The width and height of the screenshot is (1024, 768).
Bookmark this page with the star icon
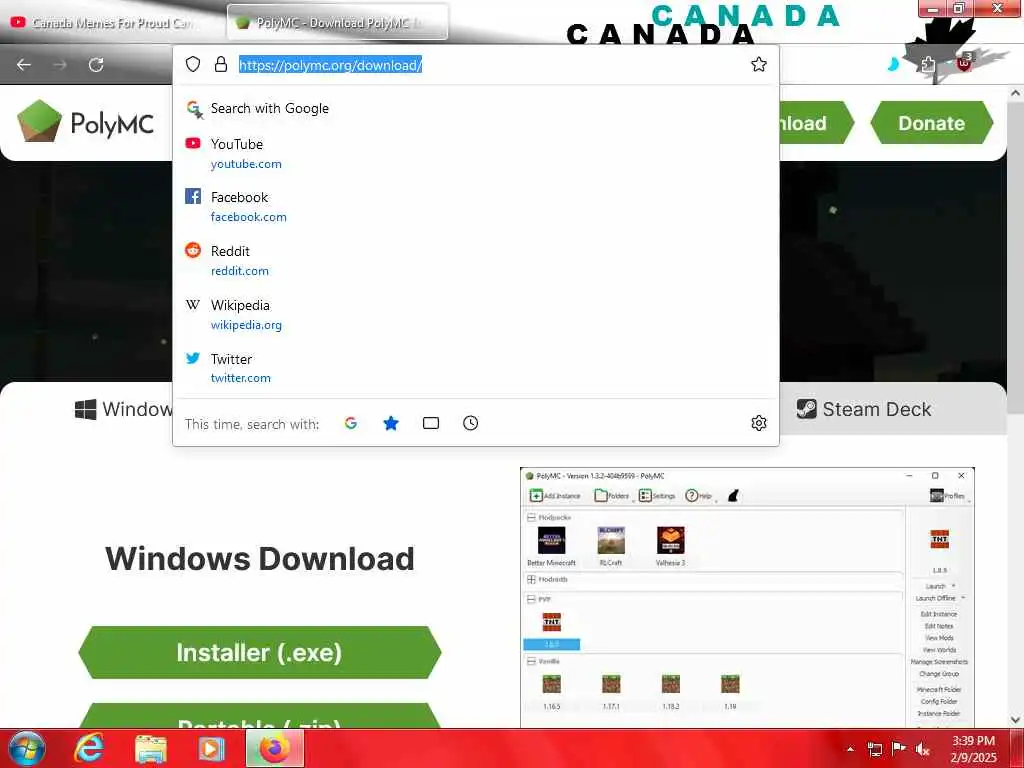click(x=758, y=64)
